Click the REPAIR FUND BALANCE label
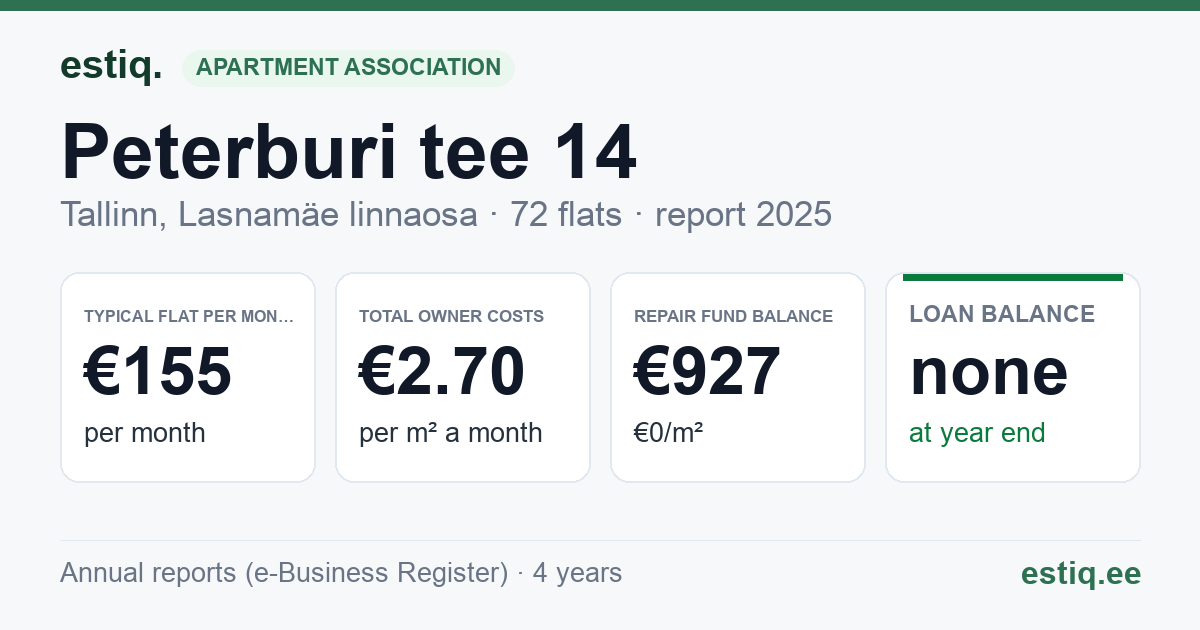 (733, 316)
